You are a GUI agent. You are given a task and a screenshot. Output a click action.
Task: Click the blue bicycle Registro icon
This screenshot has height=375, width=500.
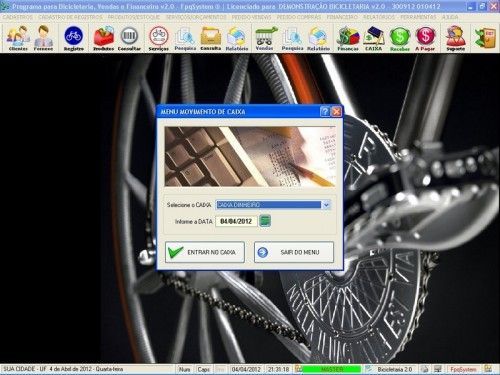pos(74,38)
